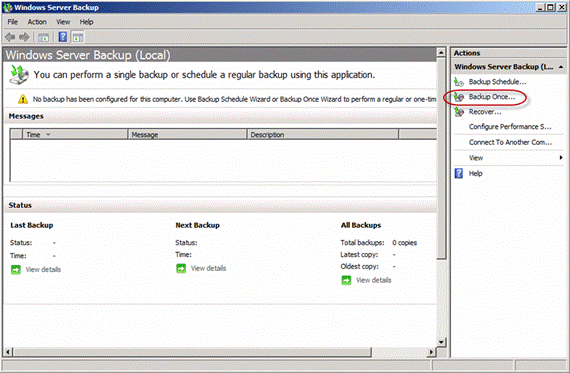
Task: Click the Windows Server Backup title bar icon
Action: [x=8, y=7]
